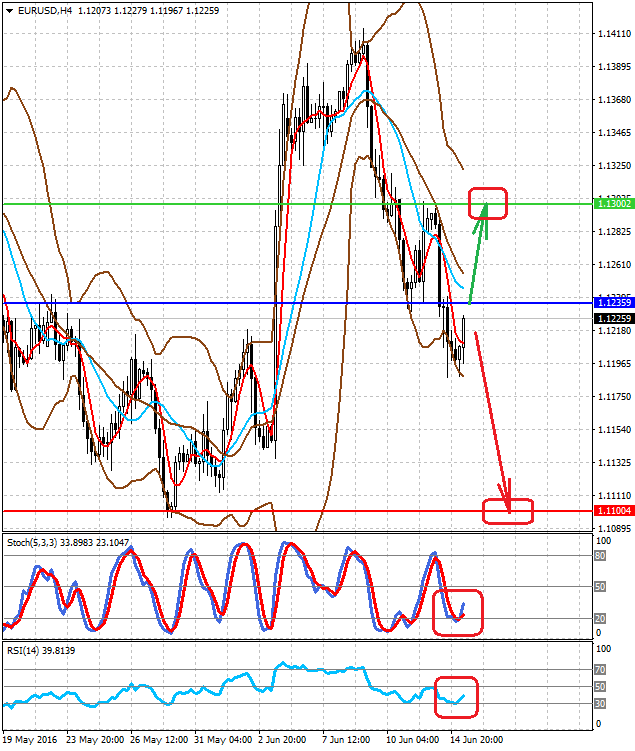Click the 31 May 04:00 time label
The width and height of the screenshot is (635, 751).
(x=223, y=740)
